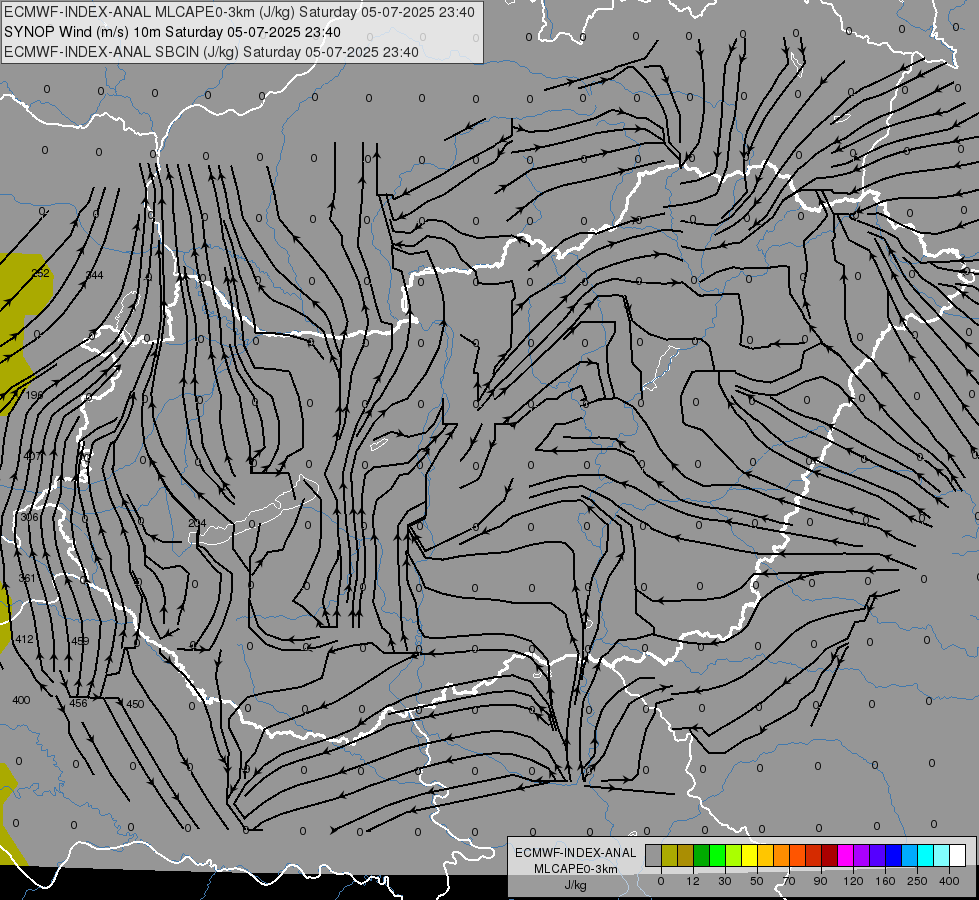Select the map value 400 at left edge

click(x=21, y=700)
